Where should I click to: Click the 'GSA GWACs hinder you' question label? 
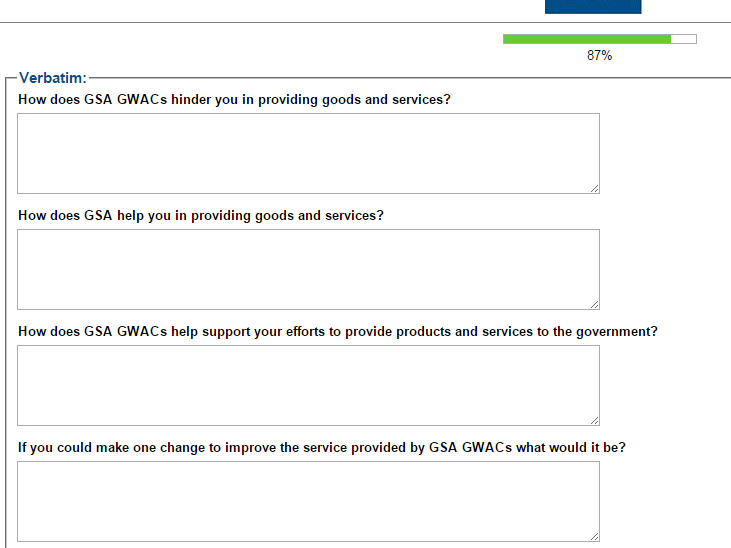click(x=234, y=100)
